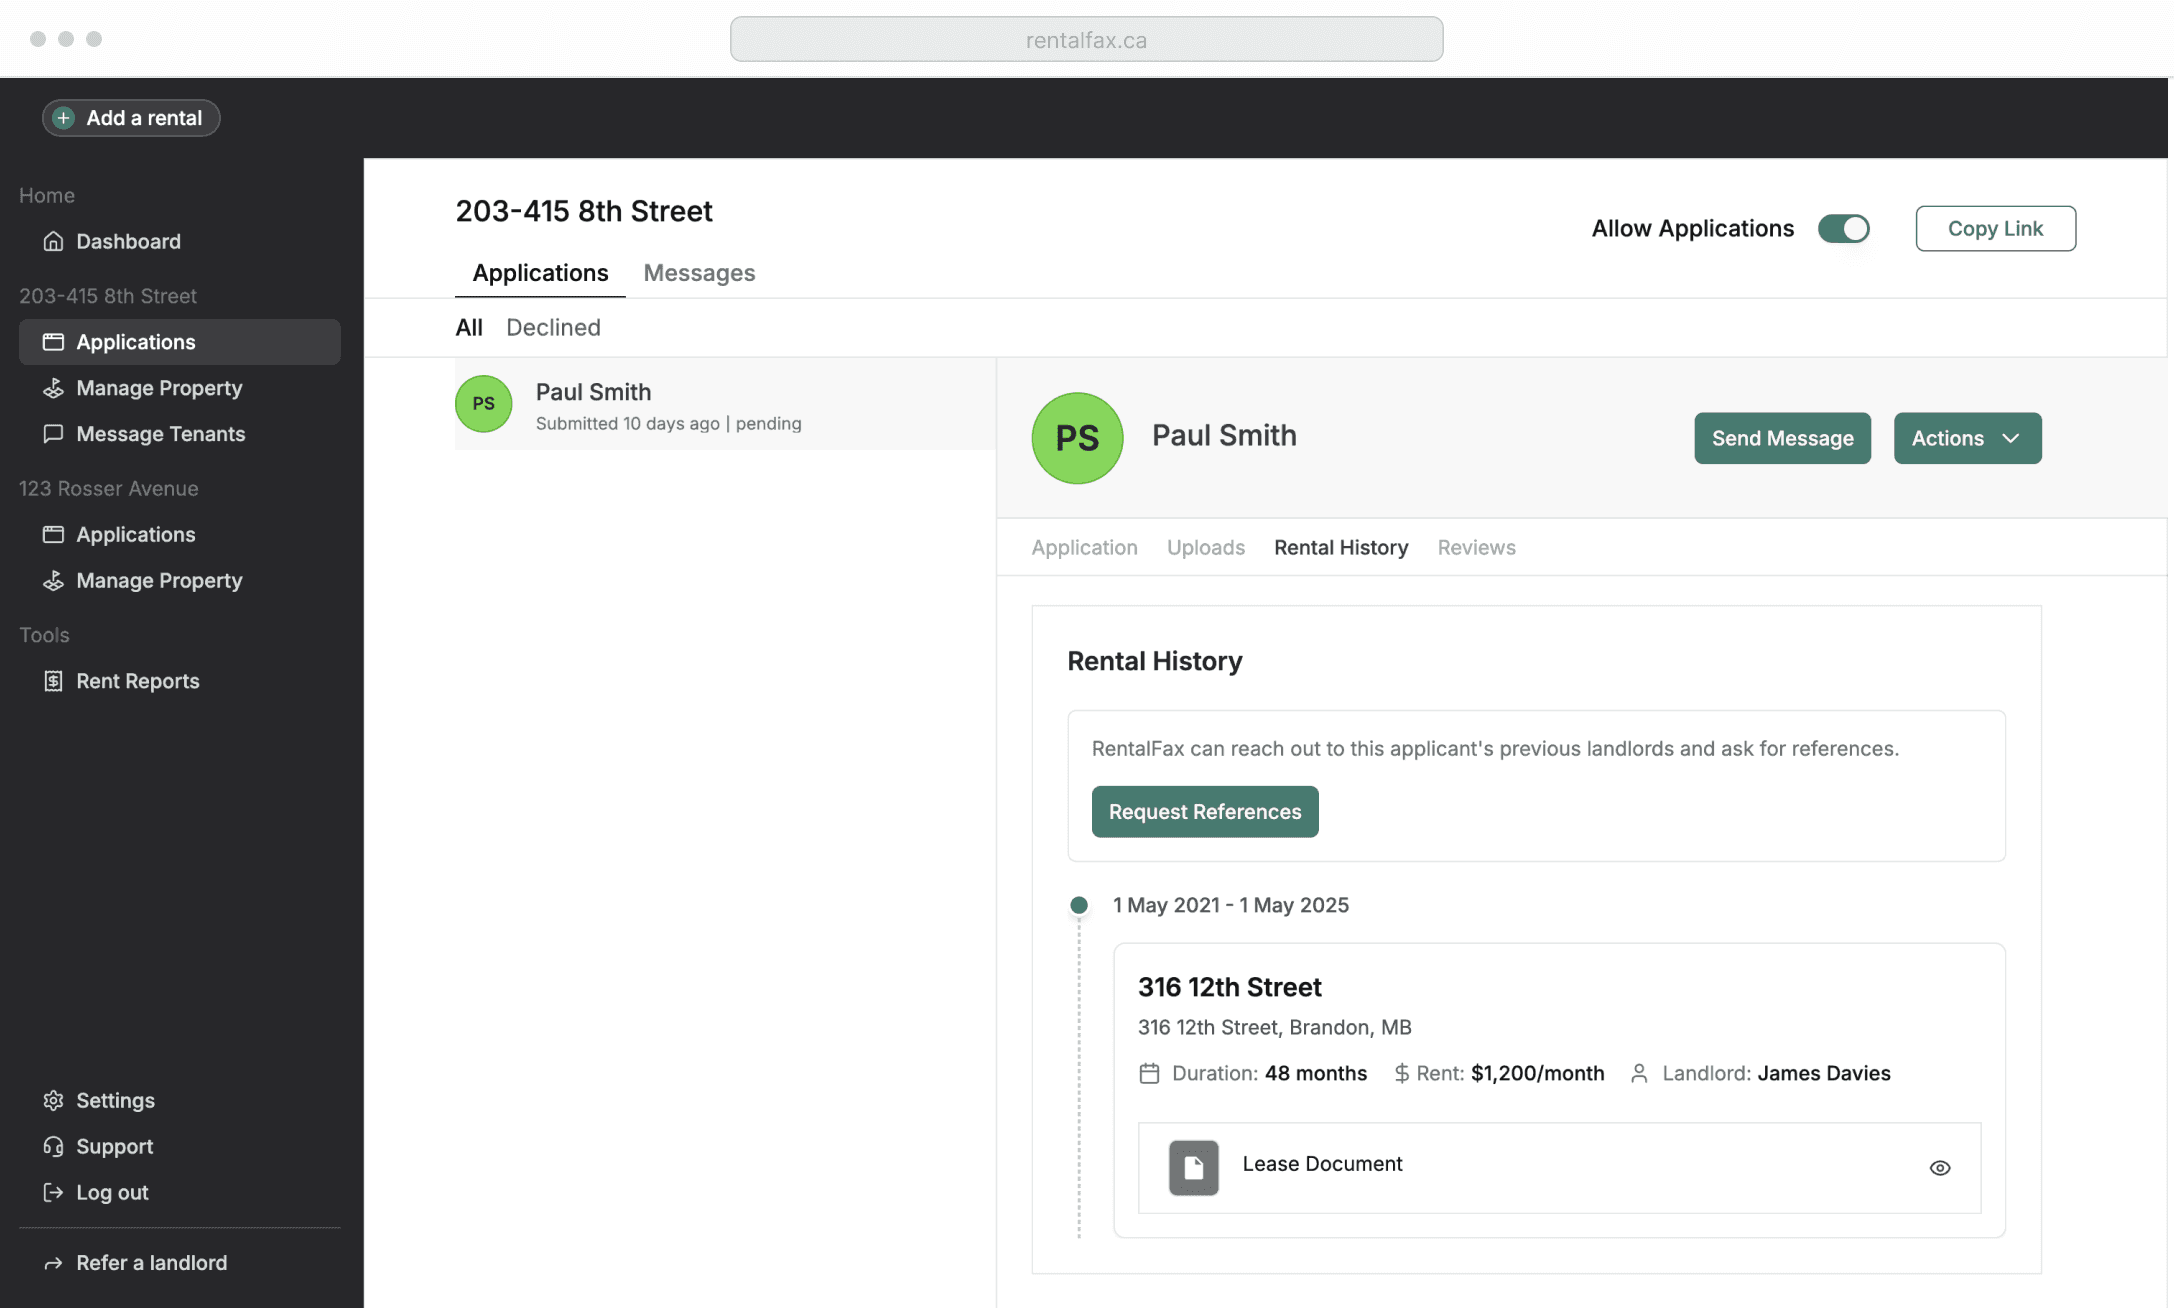The width and height of the screenshot is (2174, 1308).
Task: Click the Log out icon
Action: (53, 1192)
